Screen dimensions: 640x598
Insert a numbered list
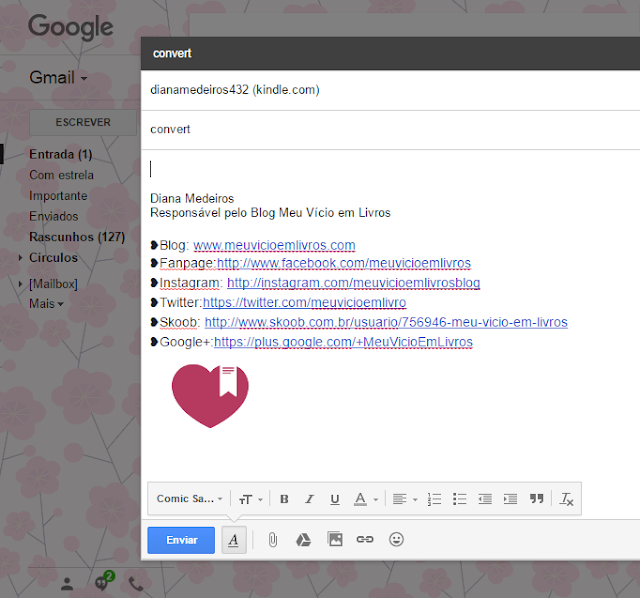(434, 499)
